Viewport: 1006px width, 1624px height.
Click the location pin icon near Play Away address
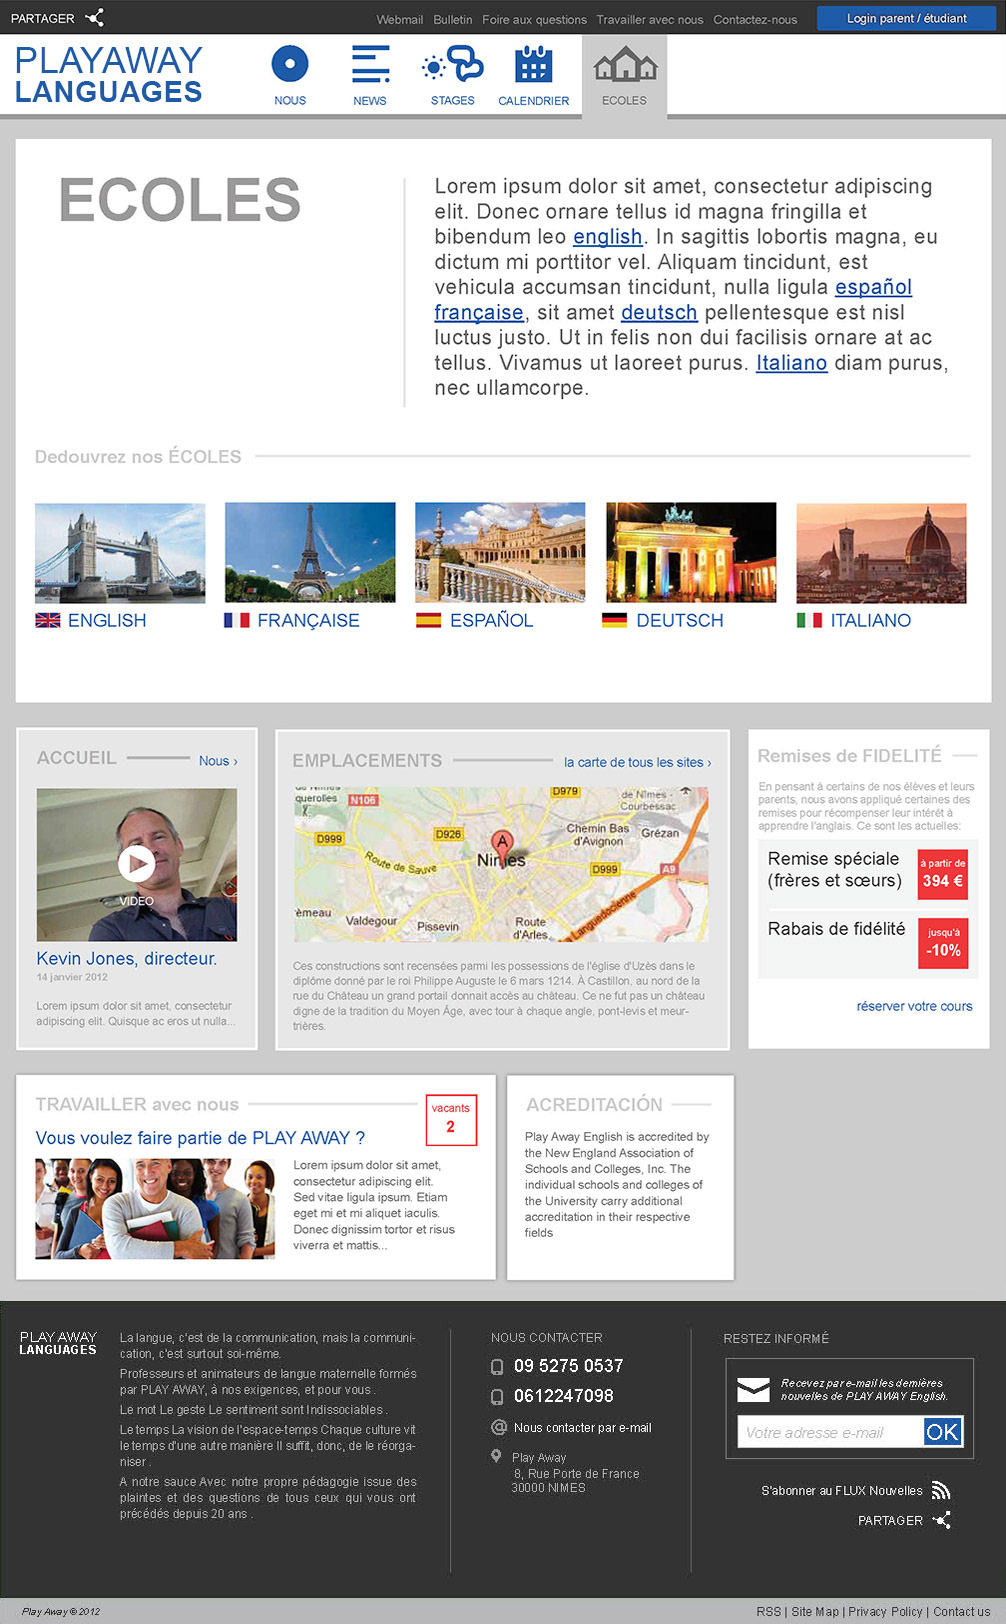coord(496,1456)
